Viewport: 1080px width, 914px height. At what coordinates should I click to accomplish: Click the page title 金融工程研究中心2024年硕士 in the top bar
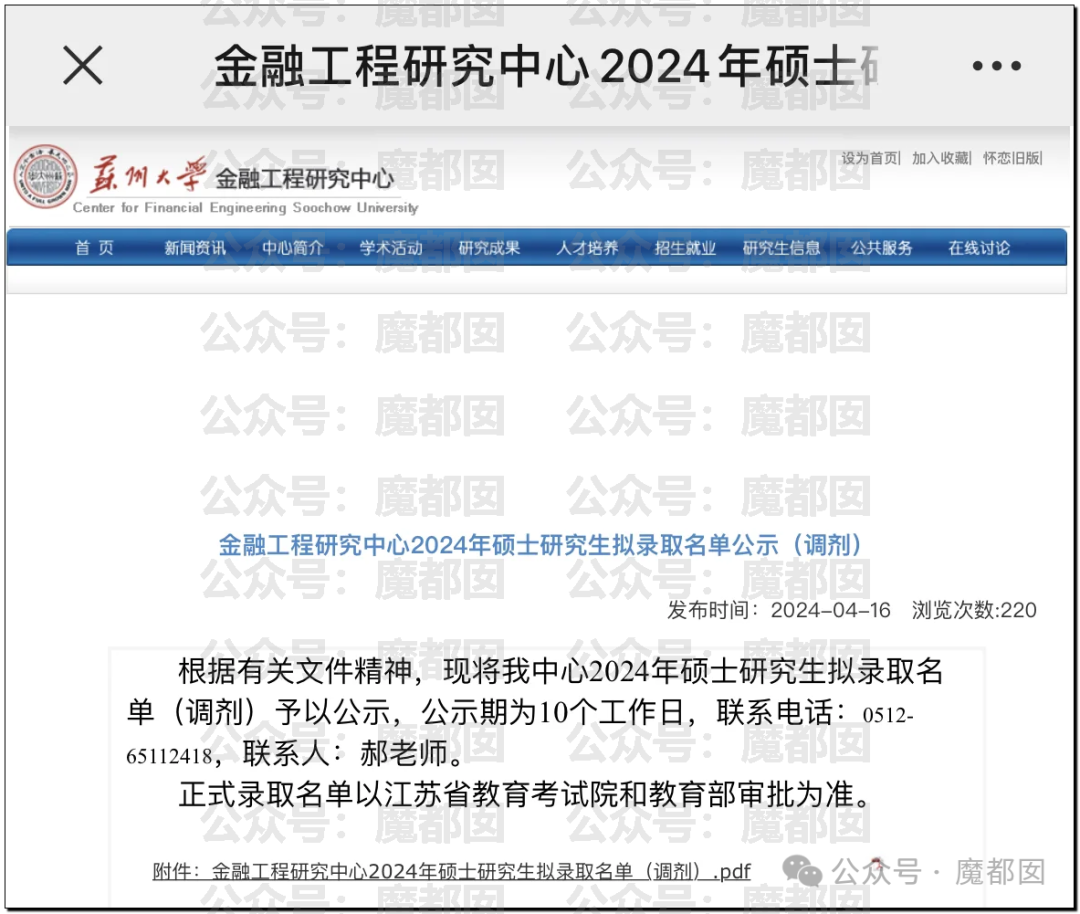546,66
